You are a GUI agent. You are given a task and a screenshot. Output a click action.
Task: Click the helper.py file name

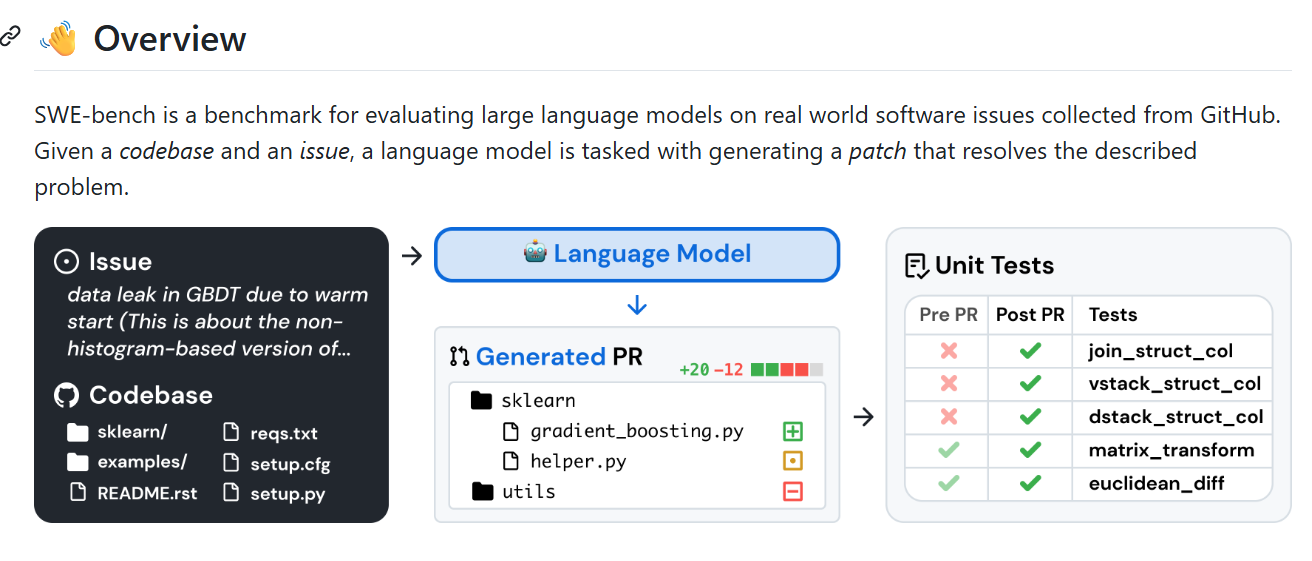point(578,462)
